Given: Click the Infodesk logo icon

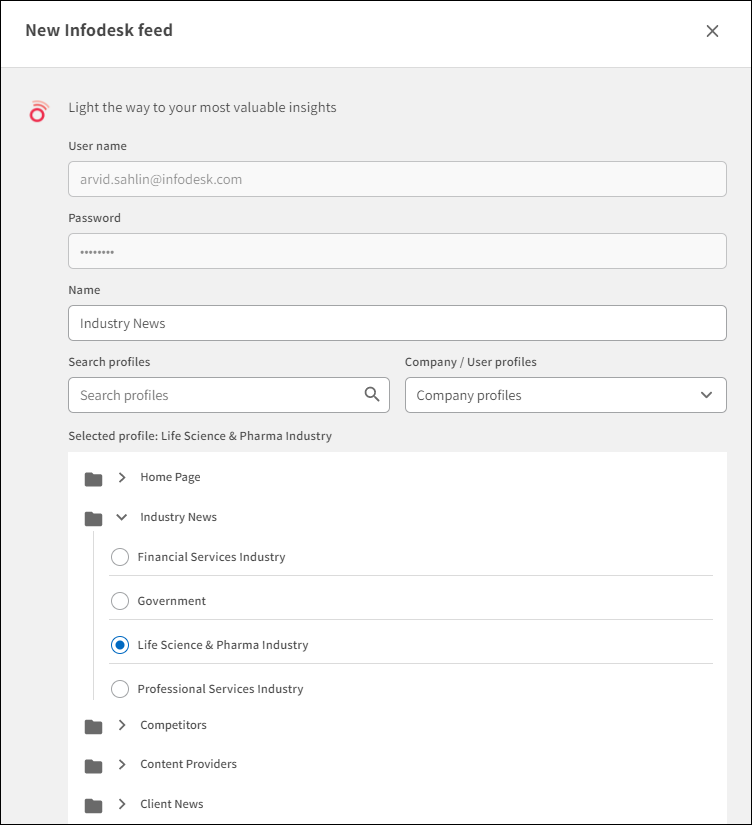Looking at the screenshot, I should 38,111.
